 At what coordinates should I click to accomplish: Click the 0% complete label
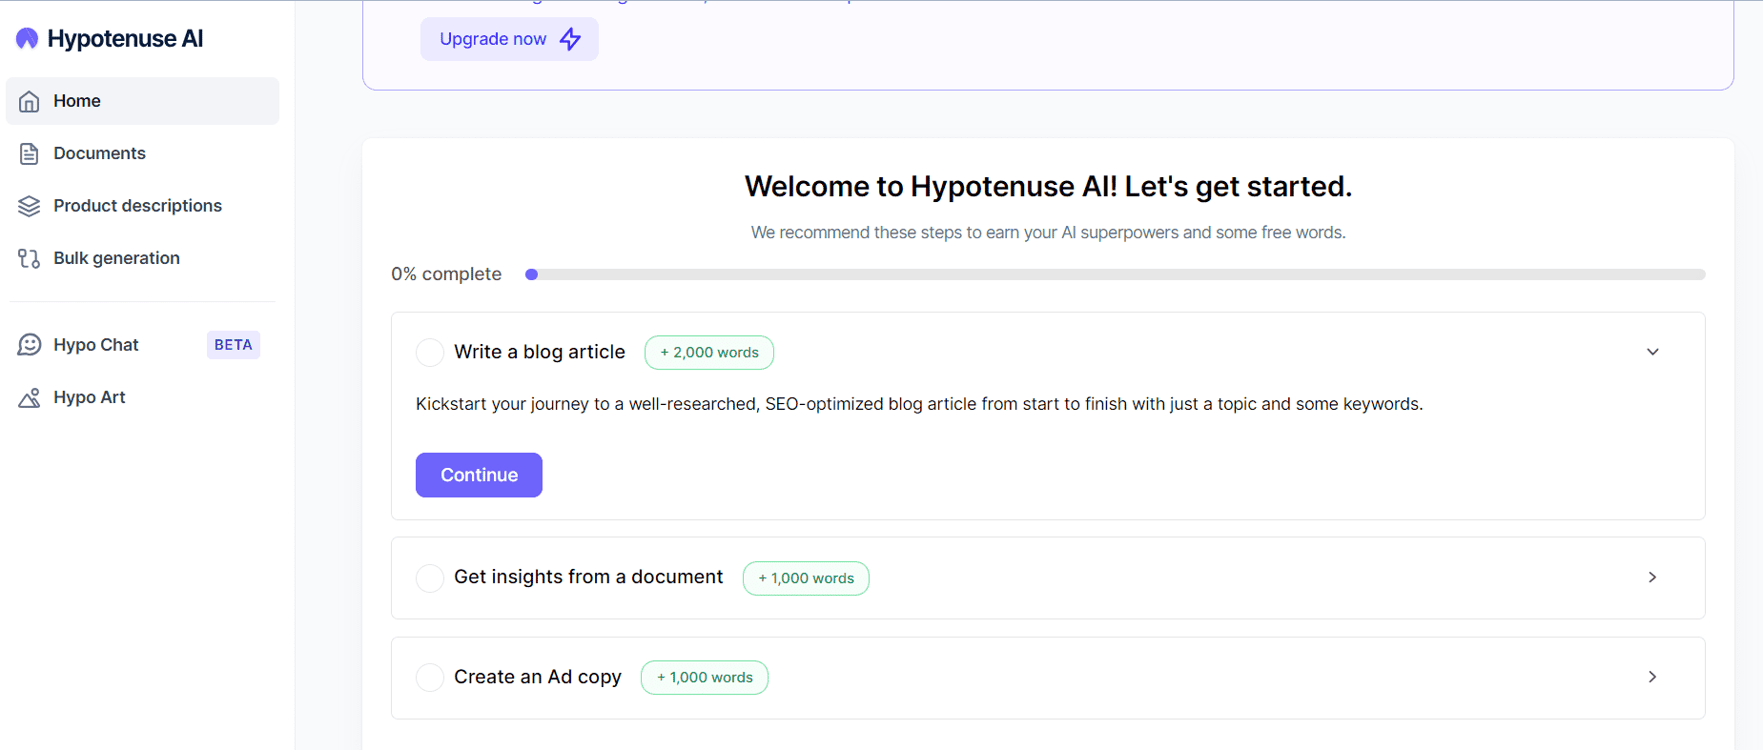446,274
